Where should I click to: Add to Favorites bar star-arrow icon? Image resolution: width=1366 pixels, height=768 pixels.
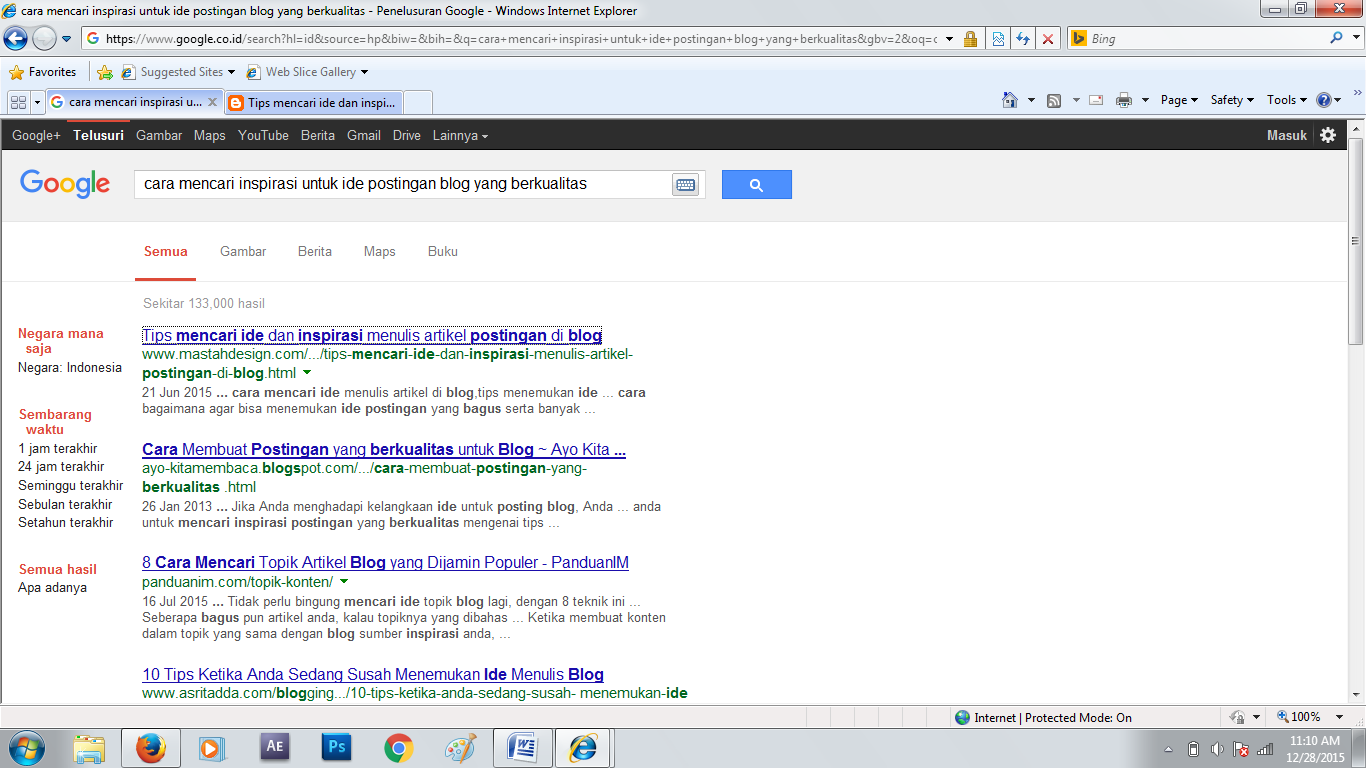click(105, 72)
